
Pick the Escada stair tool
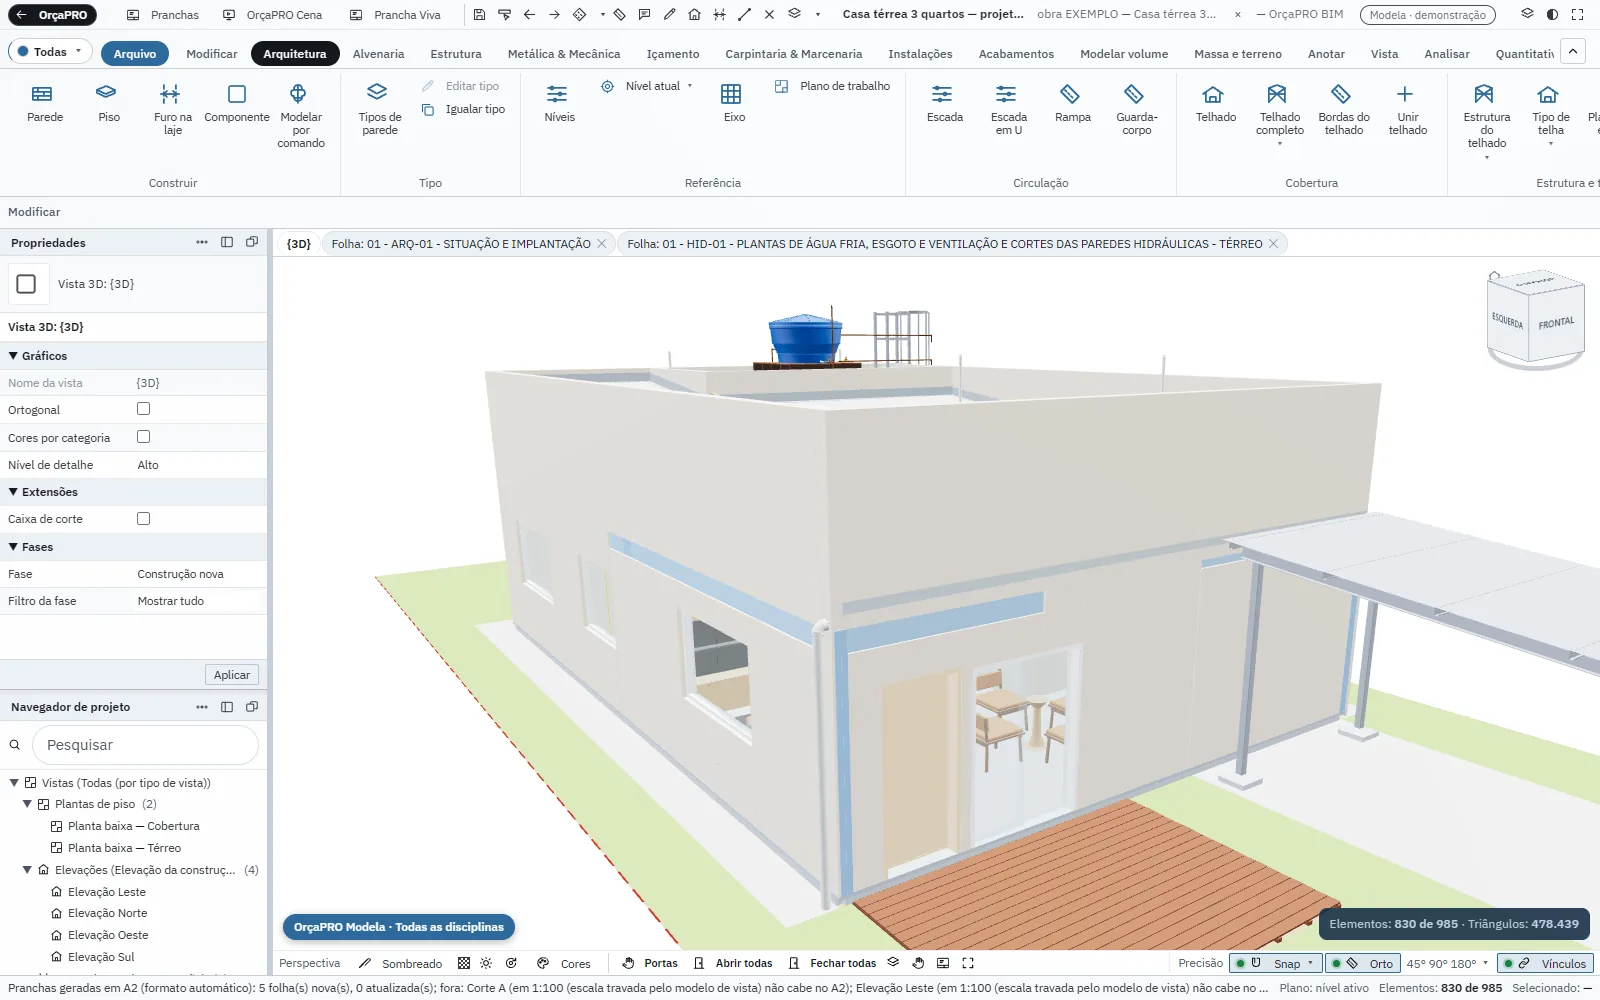click(944, 103)
